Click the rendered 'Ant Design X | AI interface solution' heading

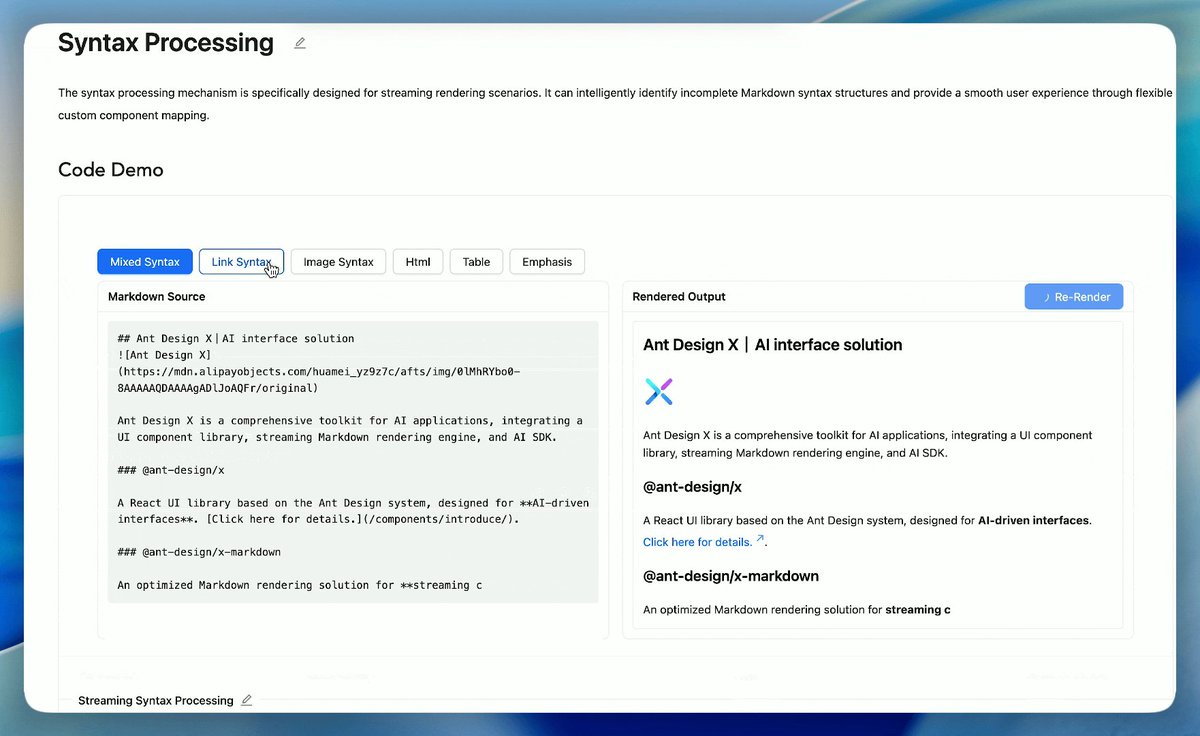773,345
